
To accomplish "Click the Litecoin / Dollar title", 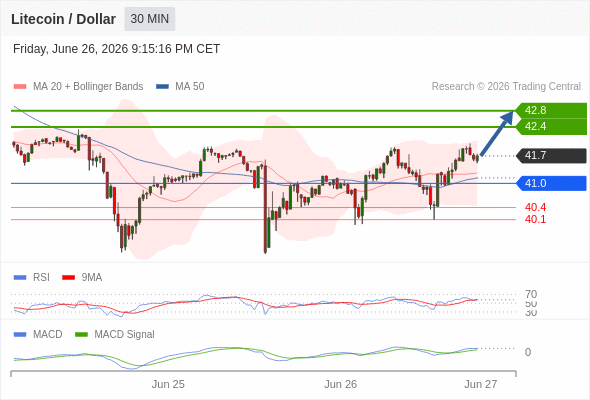I will pos(63,19).
